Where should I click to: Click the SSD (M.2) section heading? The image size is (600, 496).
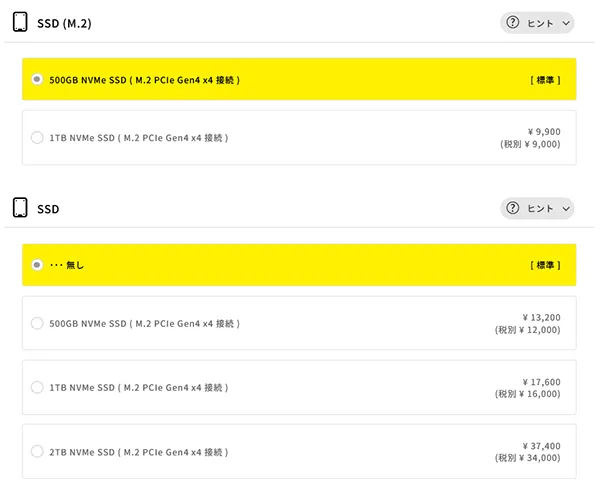pyautogui.click(x=64, y=23)
